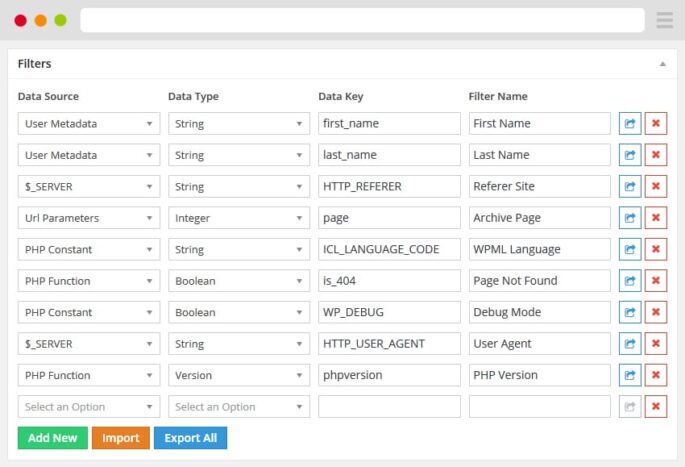The image size is (685, 467).
Task: Click the HTTP_REFERER data key field
Action: (389, 187)
